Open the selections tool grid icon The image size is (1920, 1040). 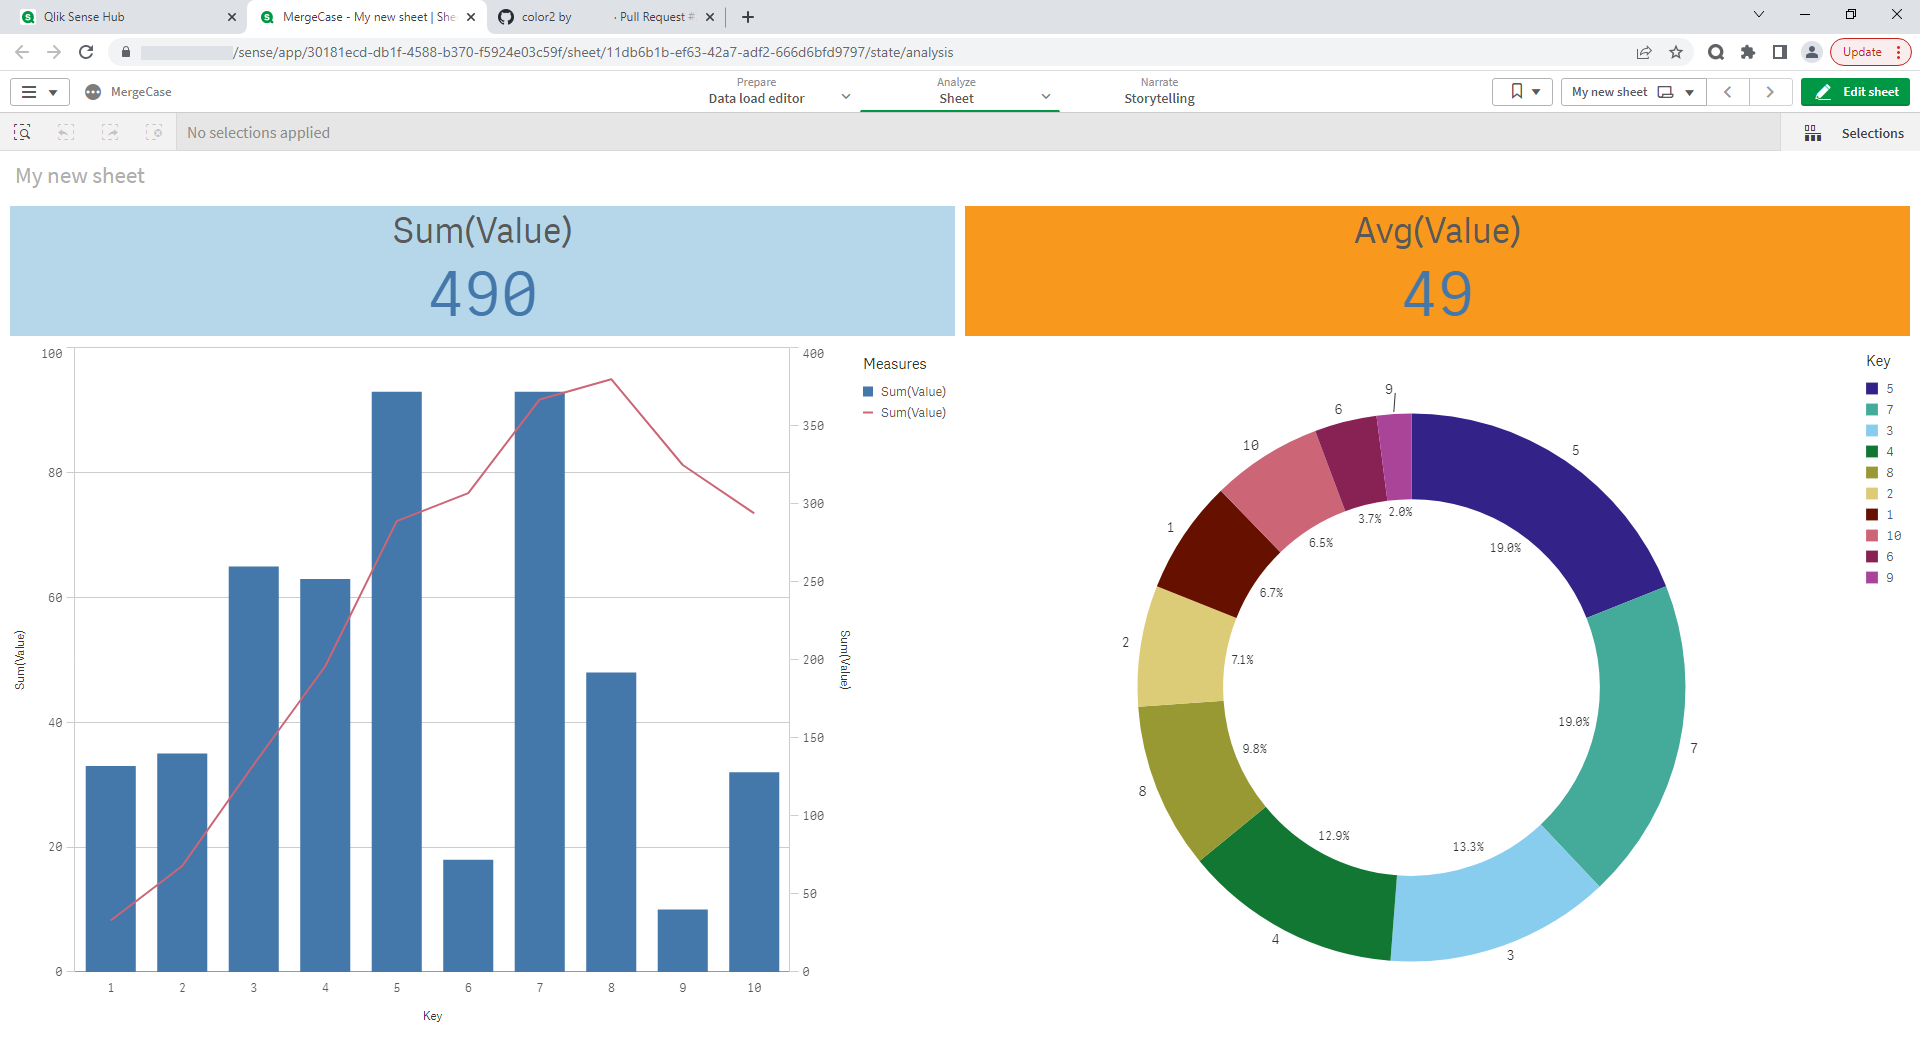1812,133
